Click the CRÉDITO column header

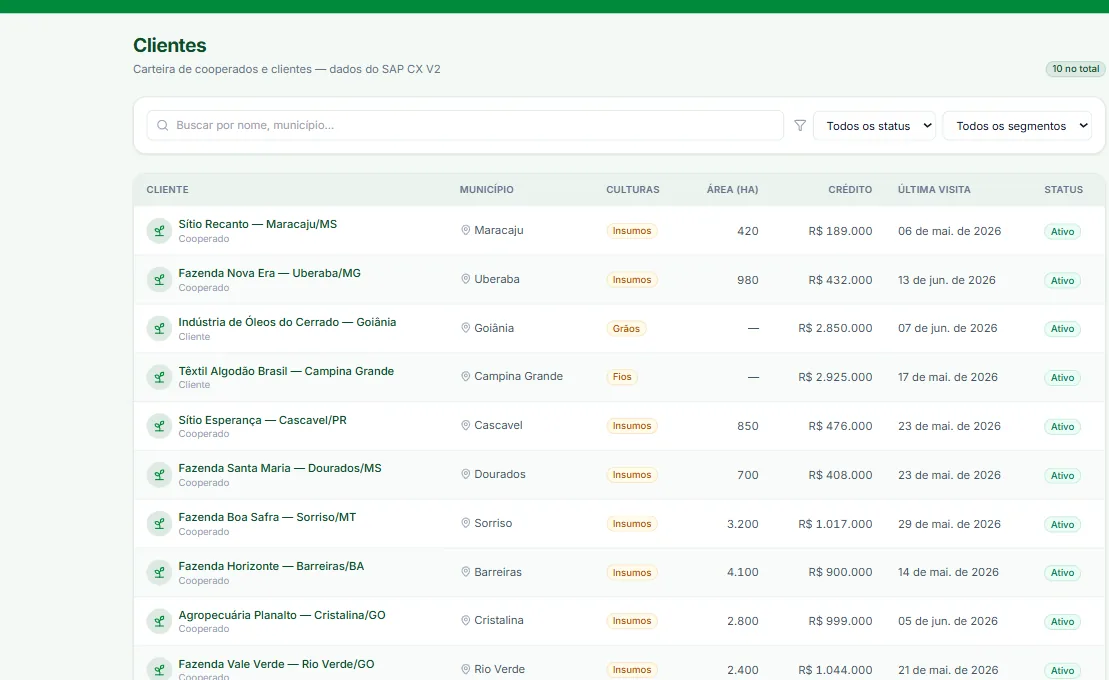point(850,190)
